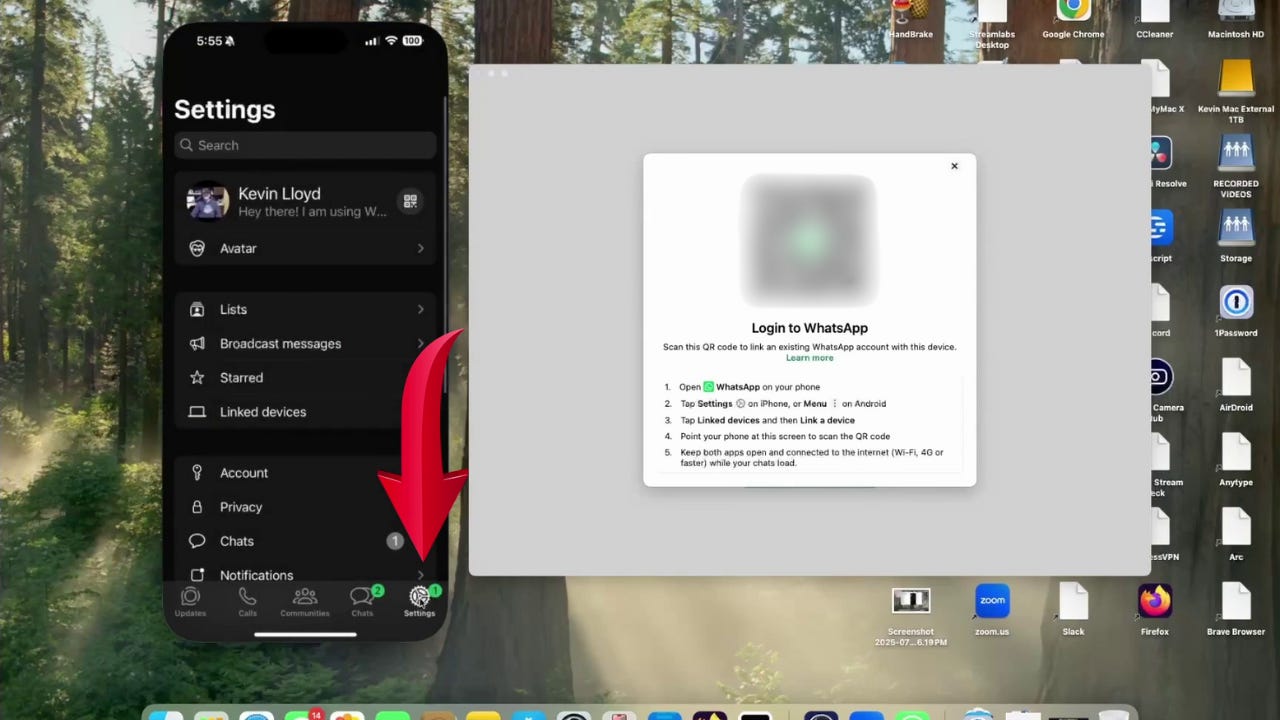Tap the Privacy label
Screen dimensions: 1280x720
(241, 507)
